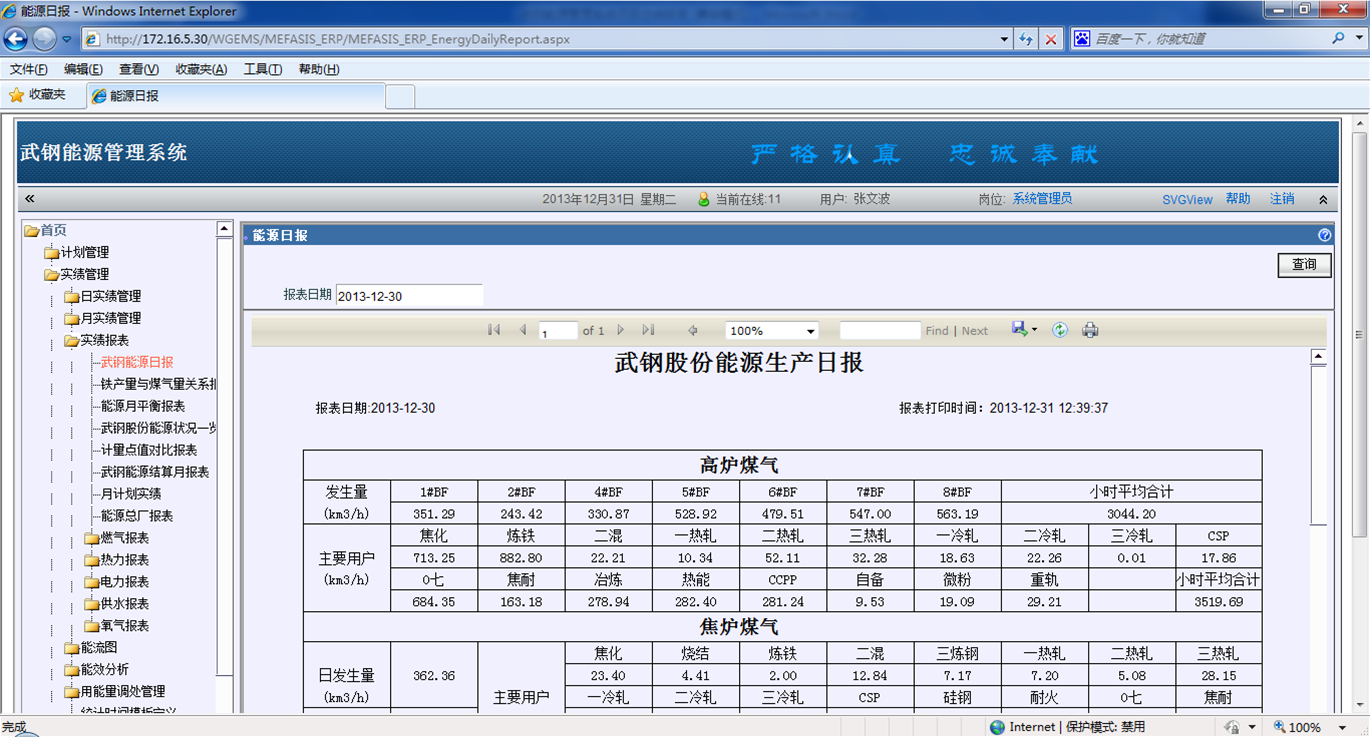Viewport: 1370px width, 737px height.
Task: Click the report area scroll up arrow
Action: pos(1318,357)
